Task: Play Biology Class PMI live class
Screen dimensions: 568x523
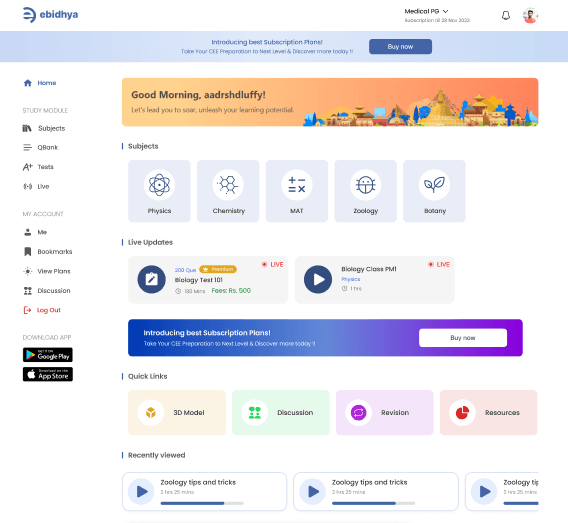Action: pyautogui.click(x=318, y=280)
